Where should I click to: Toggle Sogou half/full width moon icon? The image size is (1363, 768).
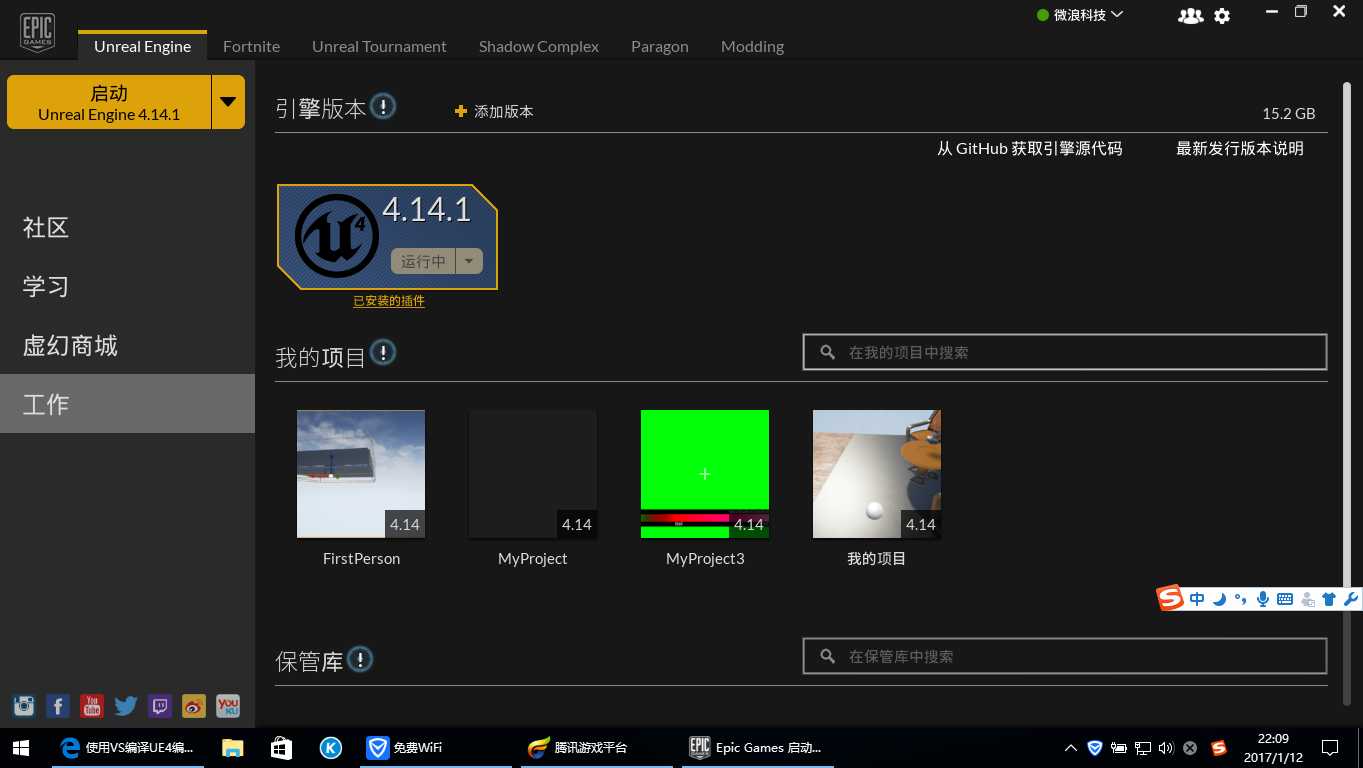tap(1219, 599)
